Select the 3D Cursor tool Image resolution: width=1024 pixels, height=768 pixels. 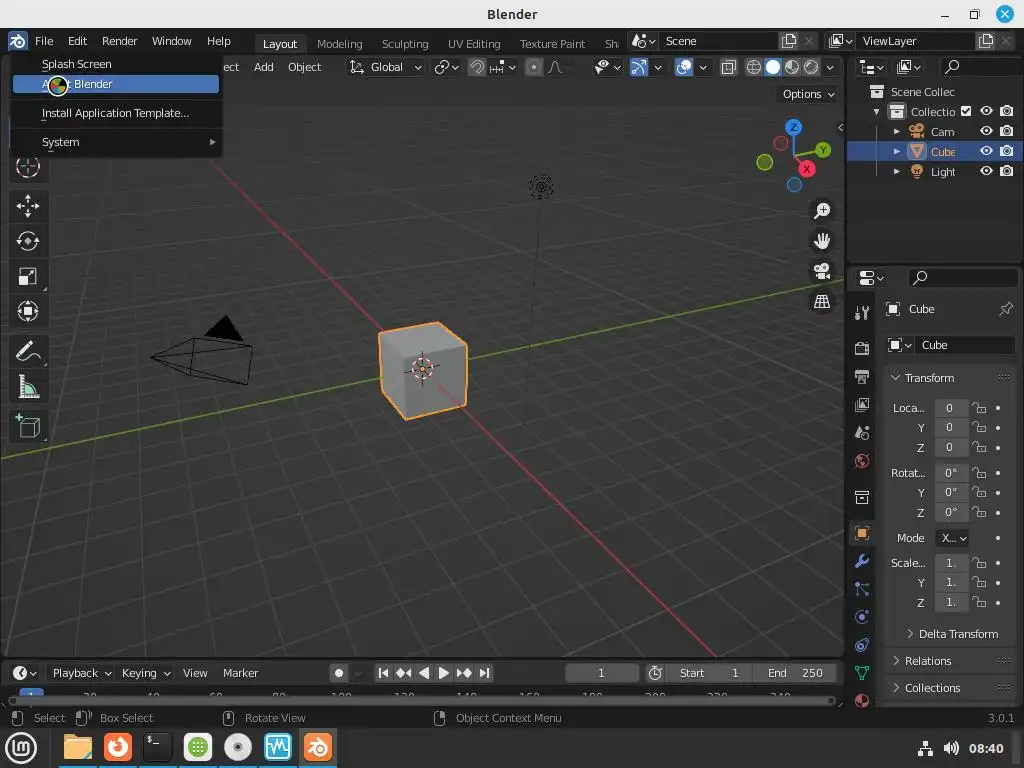(27, 167)
